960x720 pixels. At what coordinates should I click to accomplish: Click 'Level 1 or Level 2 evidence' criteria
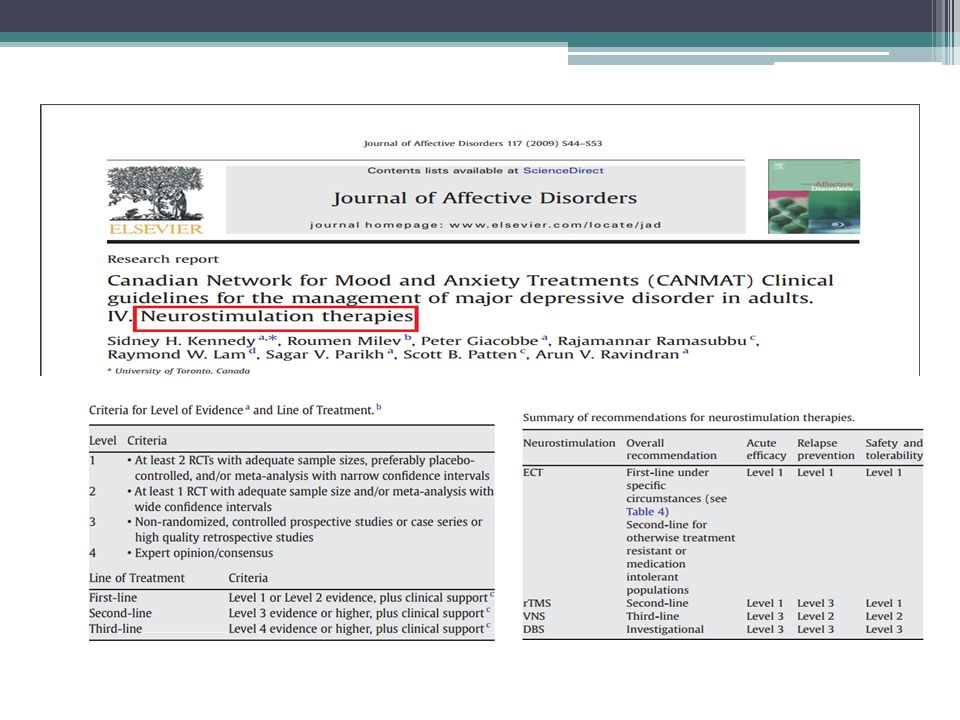[358, 598]
